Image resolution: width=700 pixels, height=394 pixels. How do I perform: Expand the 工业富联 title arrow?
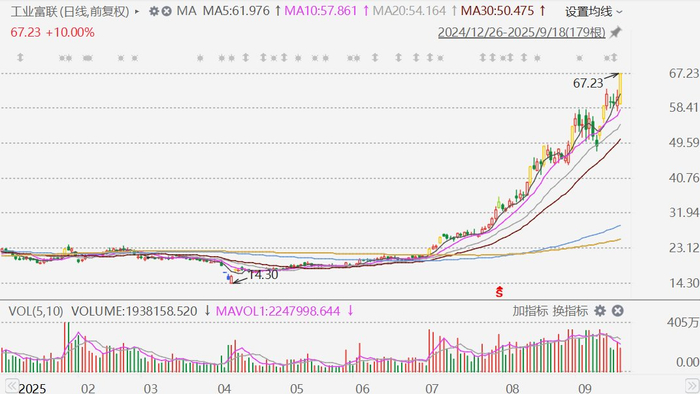tap(137, 12)
